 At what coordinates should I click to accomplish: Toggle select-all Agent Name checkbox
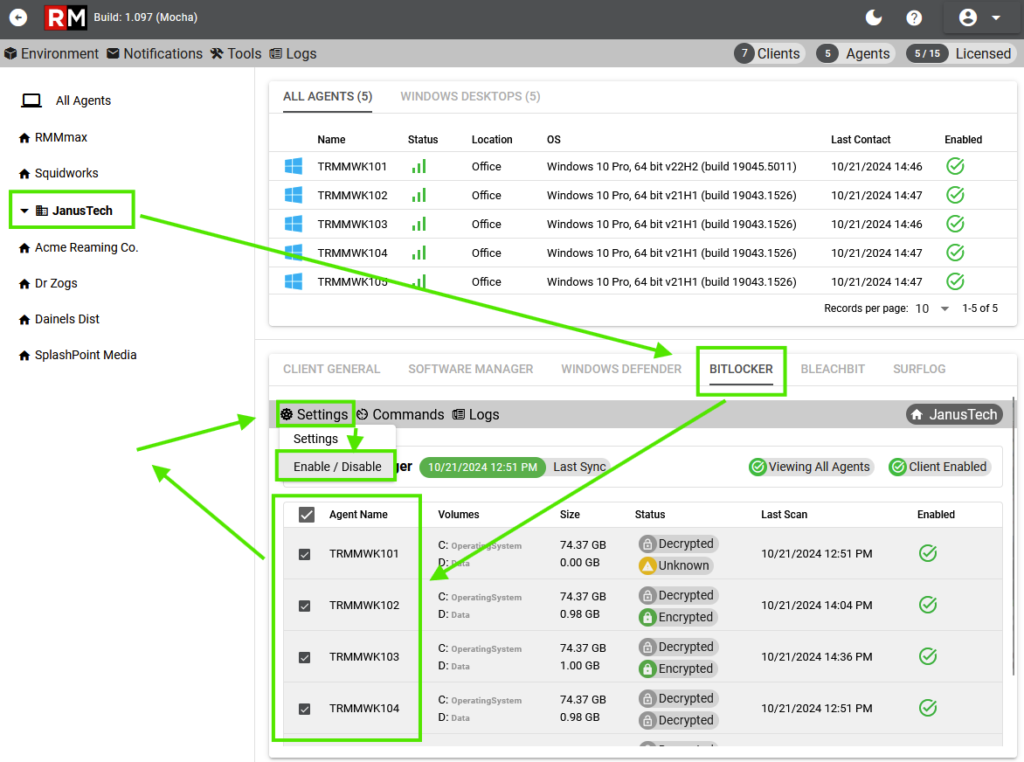306,515
